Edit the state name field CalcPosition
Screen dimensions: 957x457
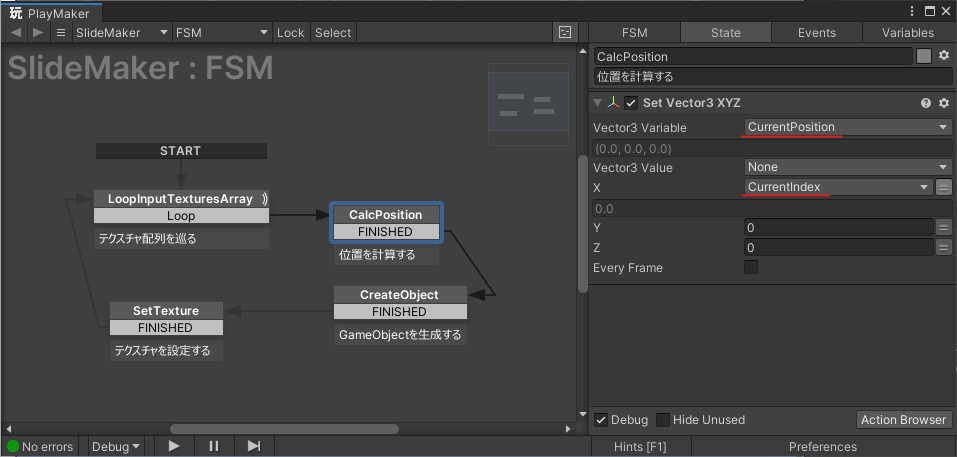click(x=753, y=56)
